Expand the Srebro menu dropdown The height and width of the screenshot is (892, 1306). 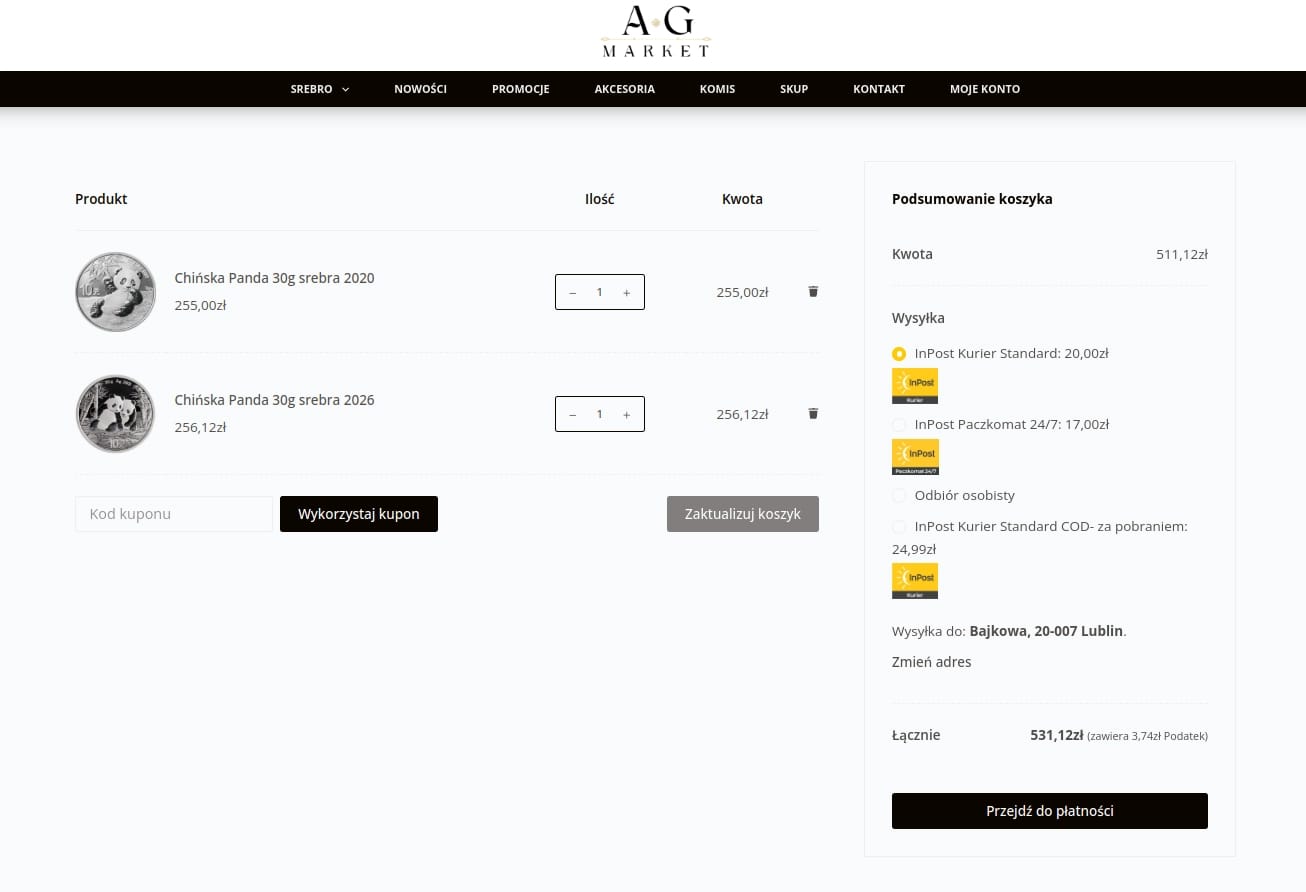(319, 89)
